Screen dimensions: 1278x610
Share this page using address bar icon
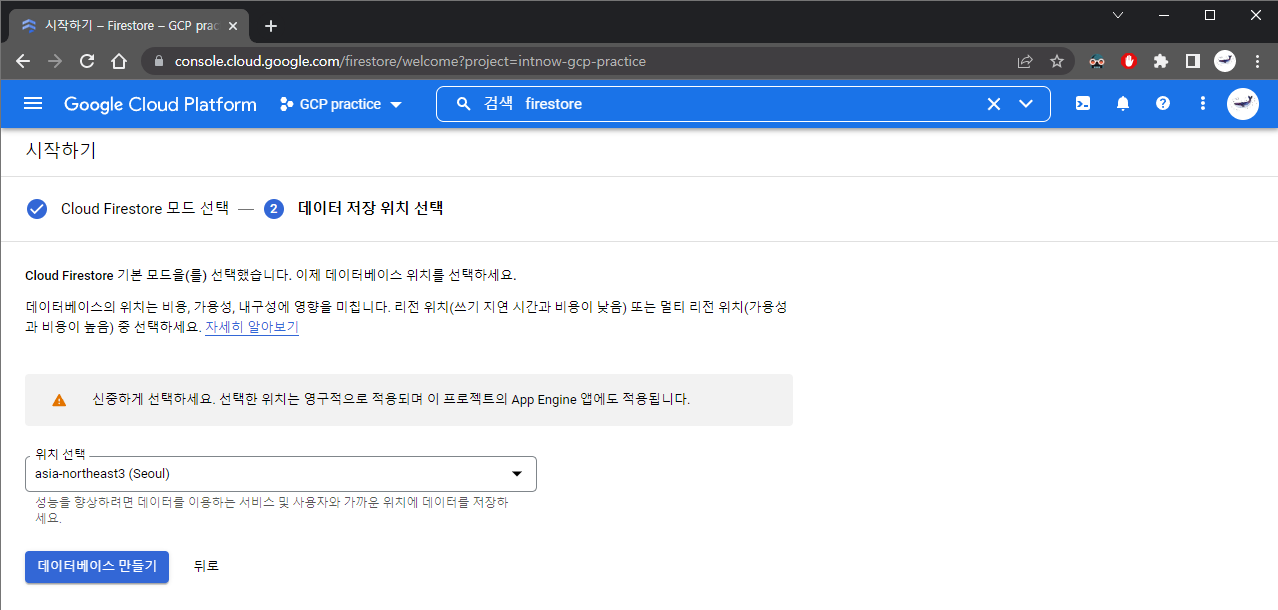pos(1025,61)
